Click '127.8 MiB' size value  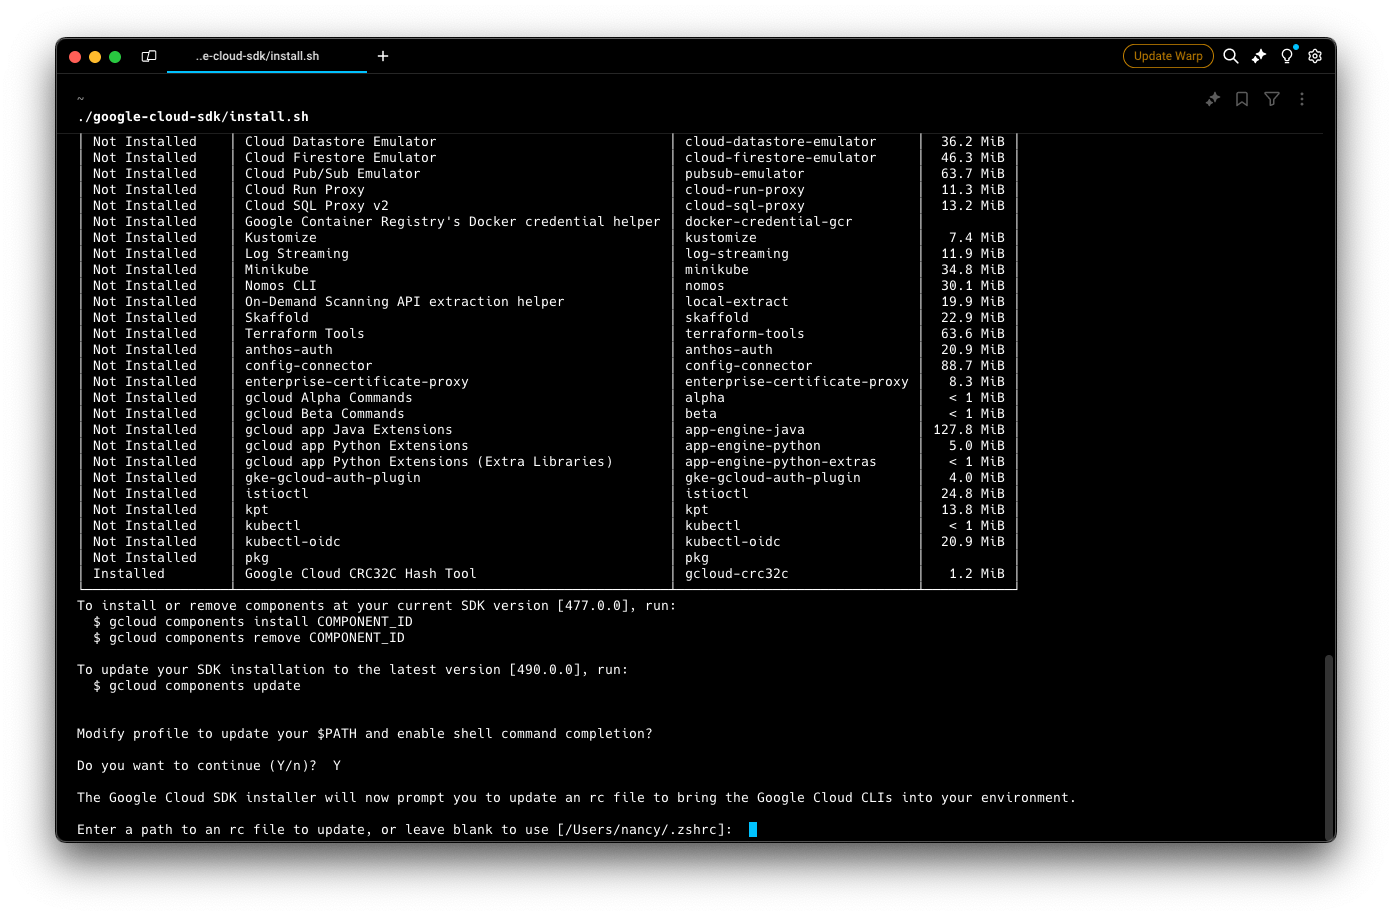pos(968,430)
